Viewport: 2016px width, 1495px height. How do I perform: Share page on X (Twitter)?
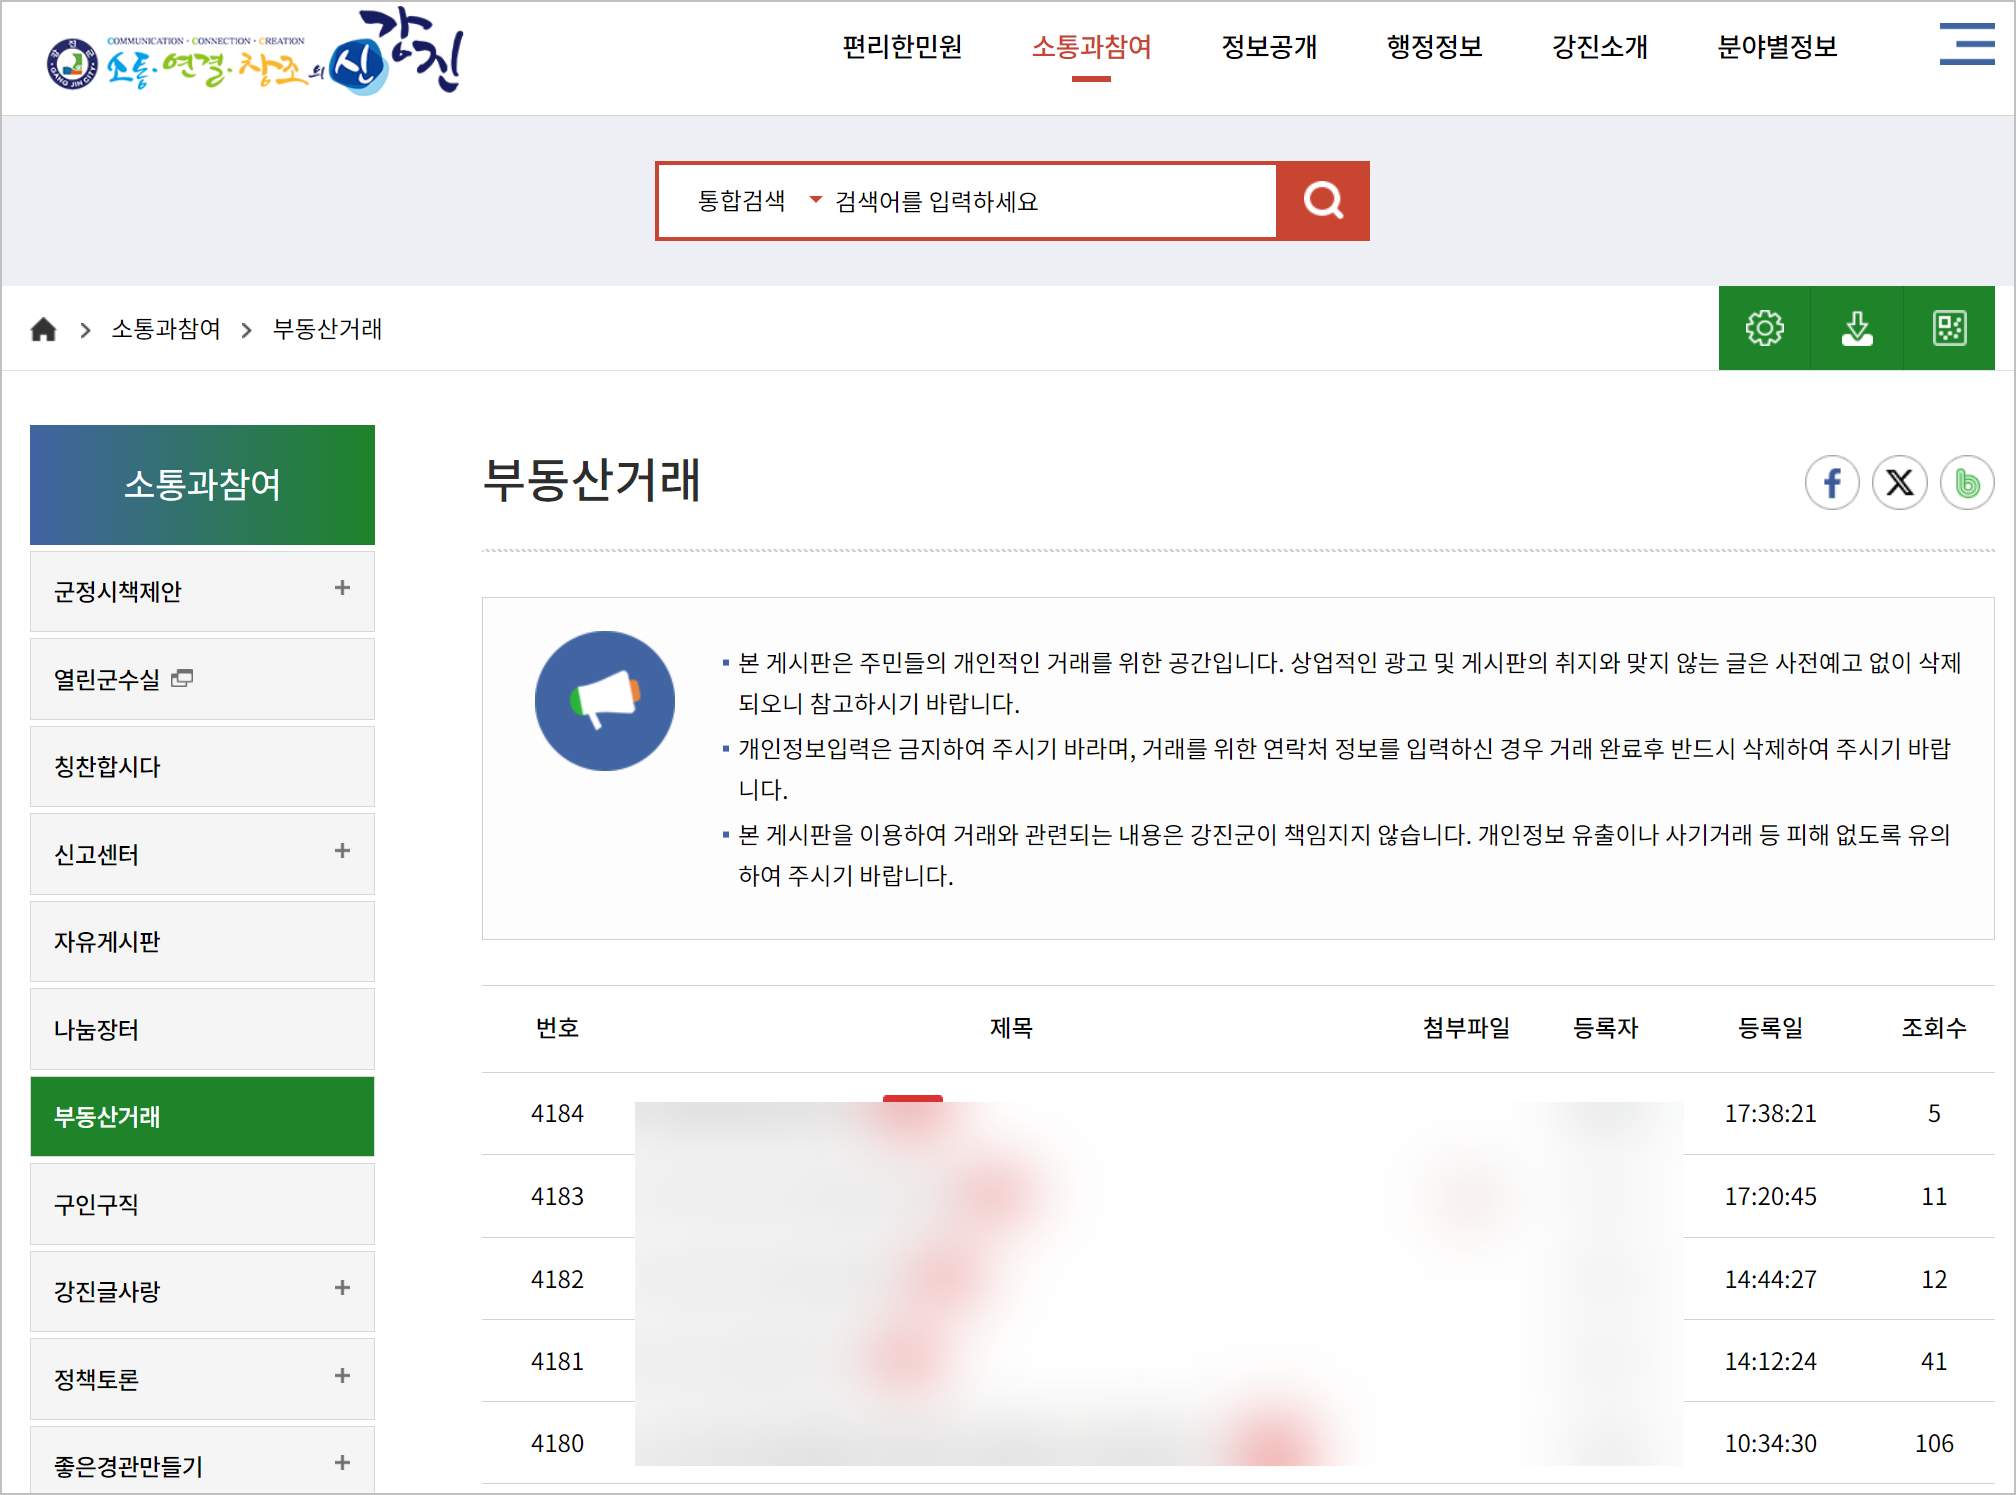pos(1899,483)
